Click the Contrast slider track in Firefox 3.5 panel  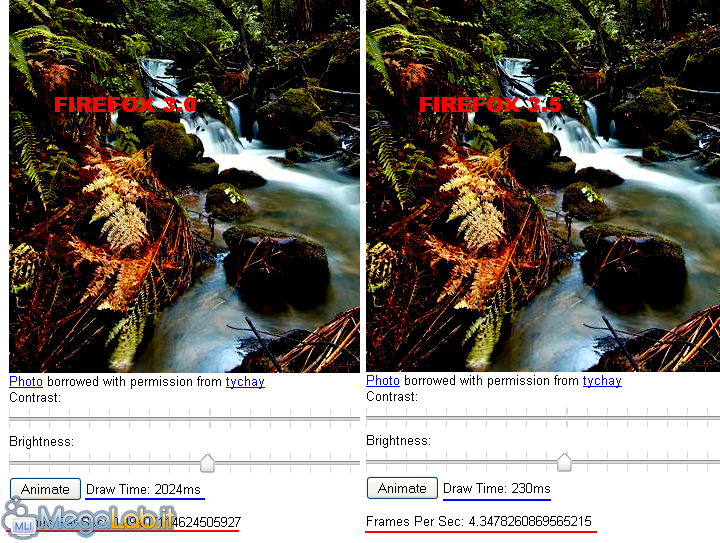coord(543,418)
